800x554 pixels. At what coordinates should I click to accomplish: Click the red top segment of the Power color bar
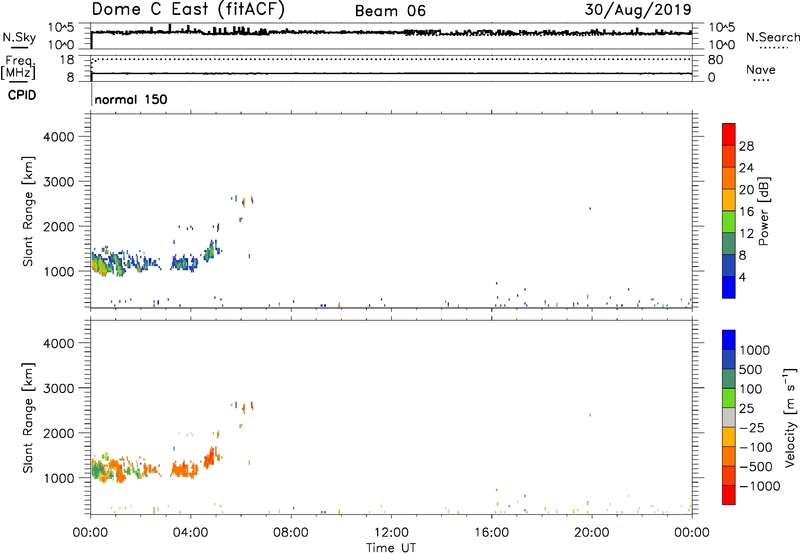click(x=729, y=134)
